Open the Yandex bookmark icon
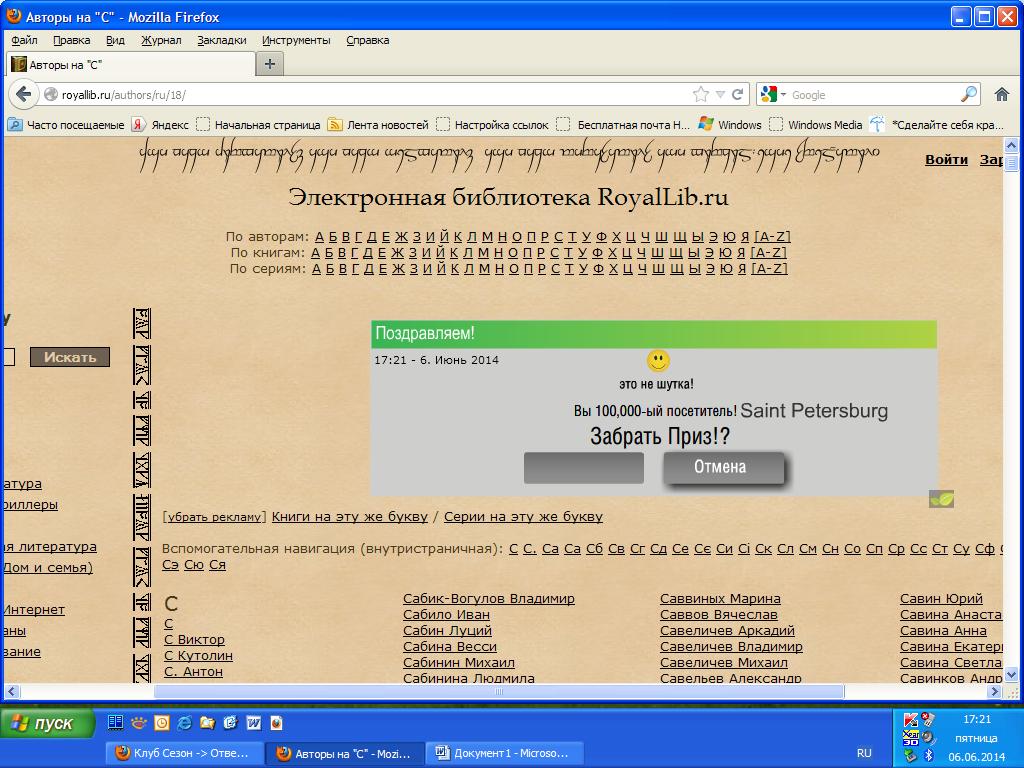This screenshot has width=1024, height=768. [x=138, y=125]
